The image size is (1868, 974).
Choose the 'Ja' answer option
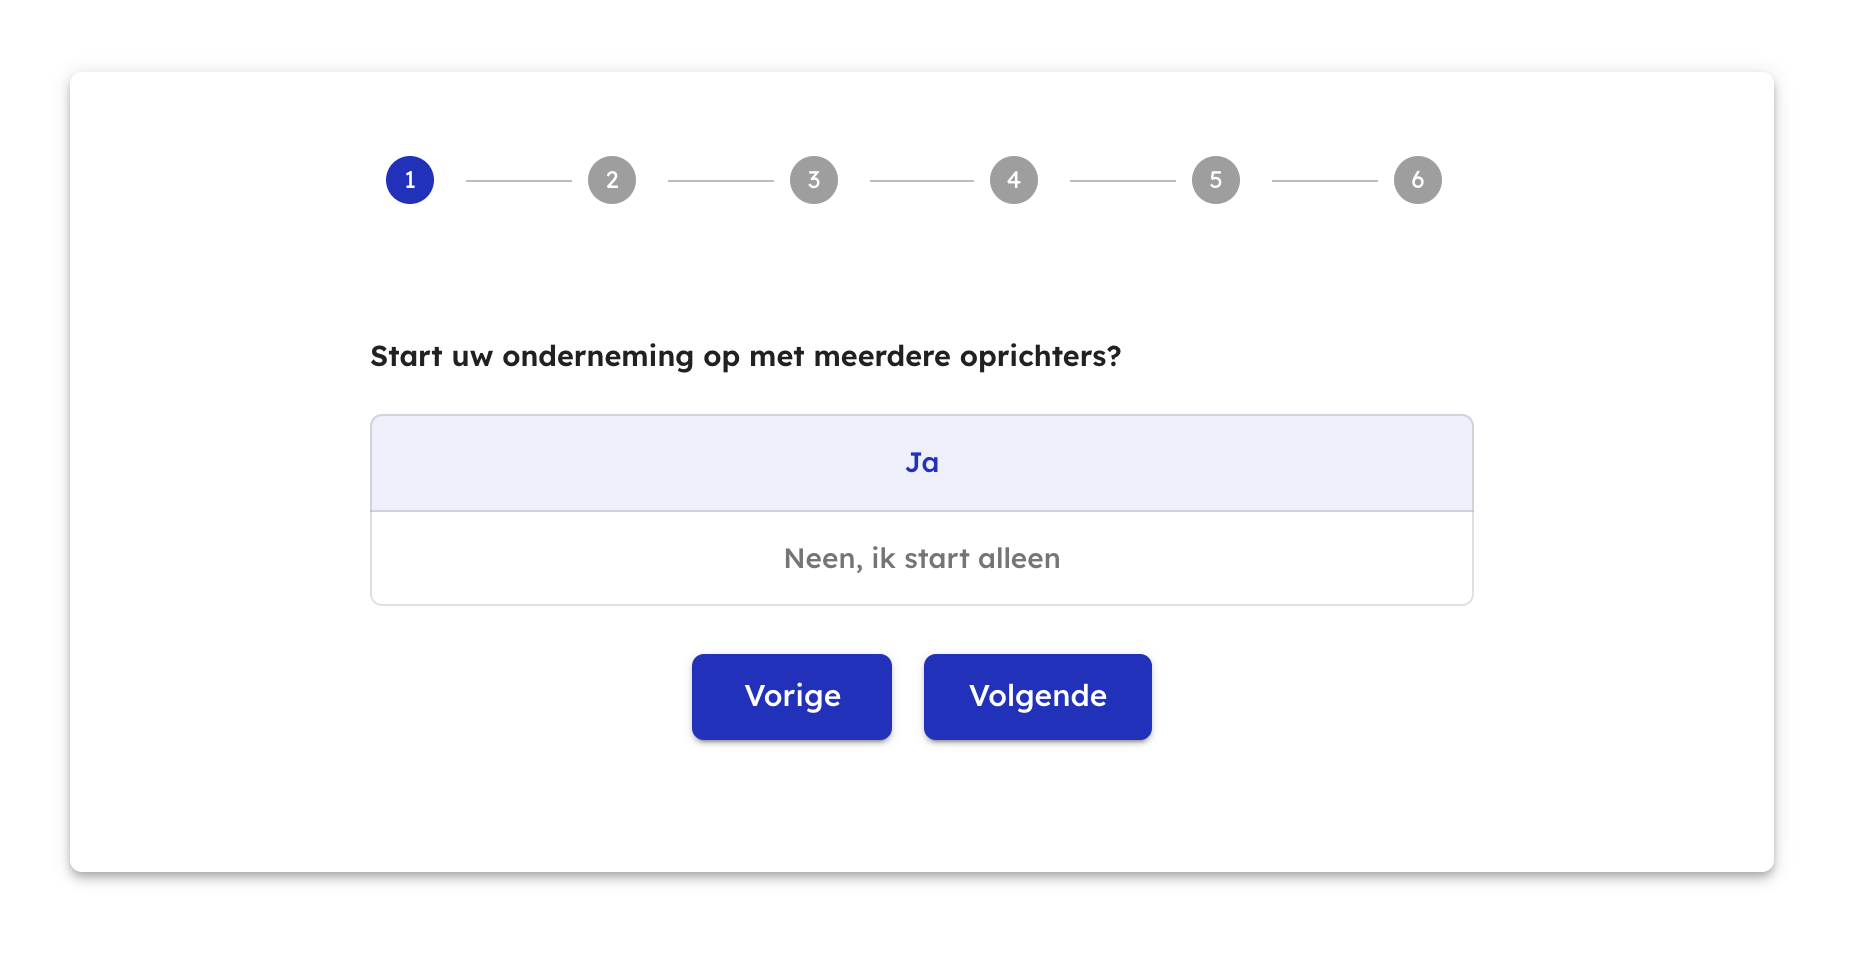pos(922,463)
